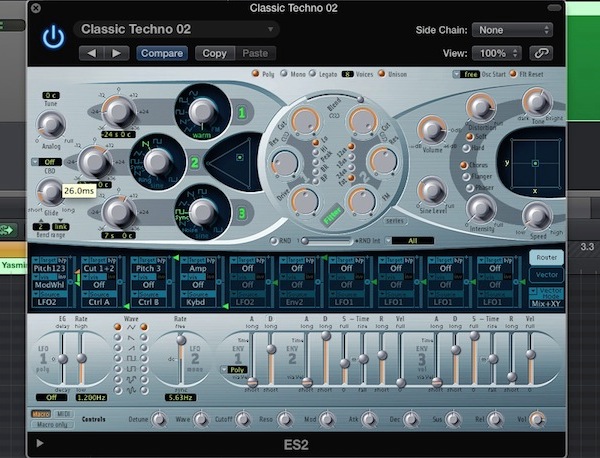This screenshot has width=600, height=458.
Task: Select Poly keyboard mode
Action: click(x=256, y=73)
